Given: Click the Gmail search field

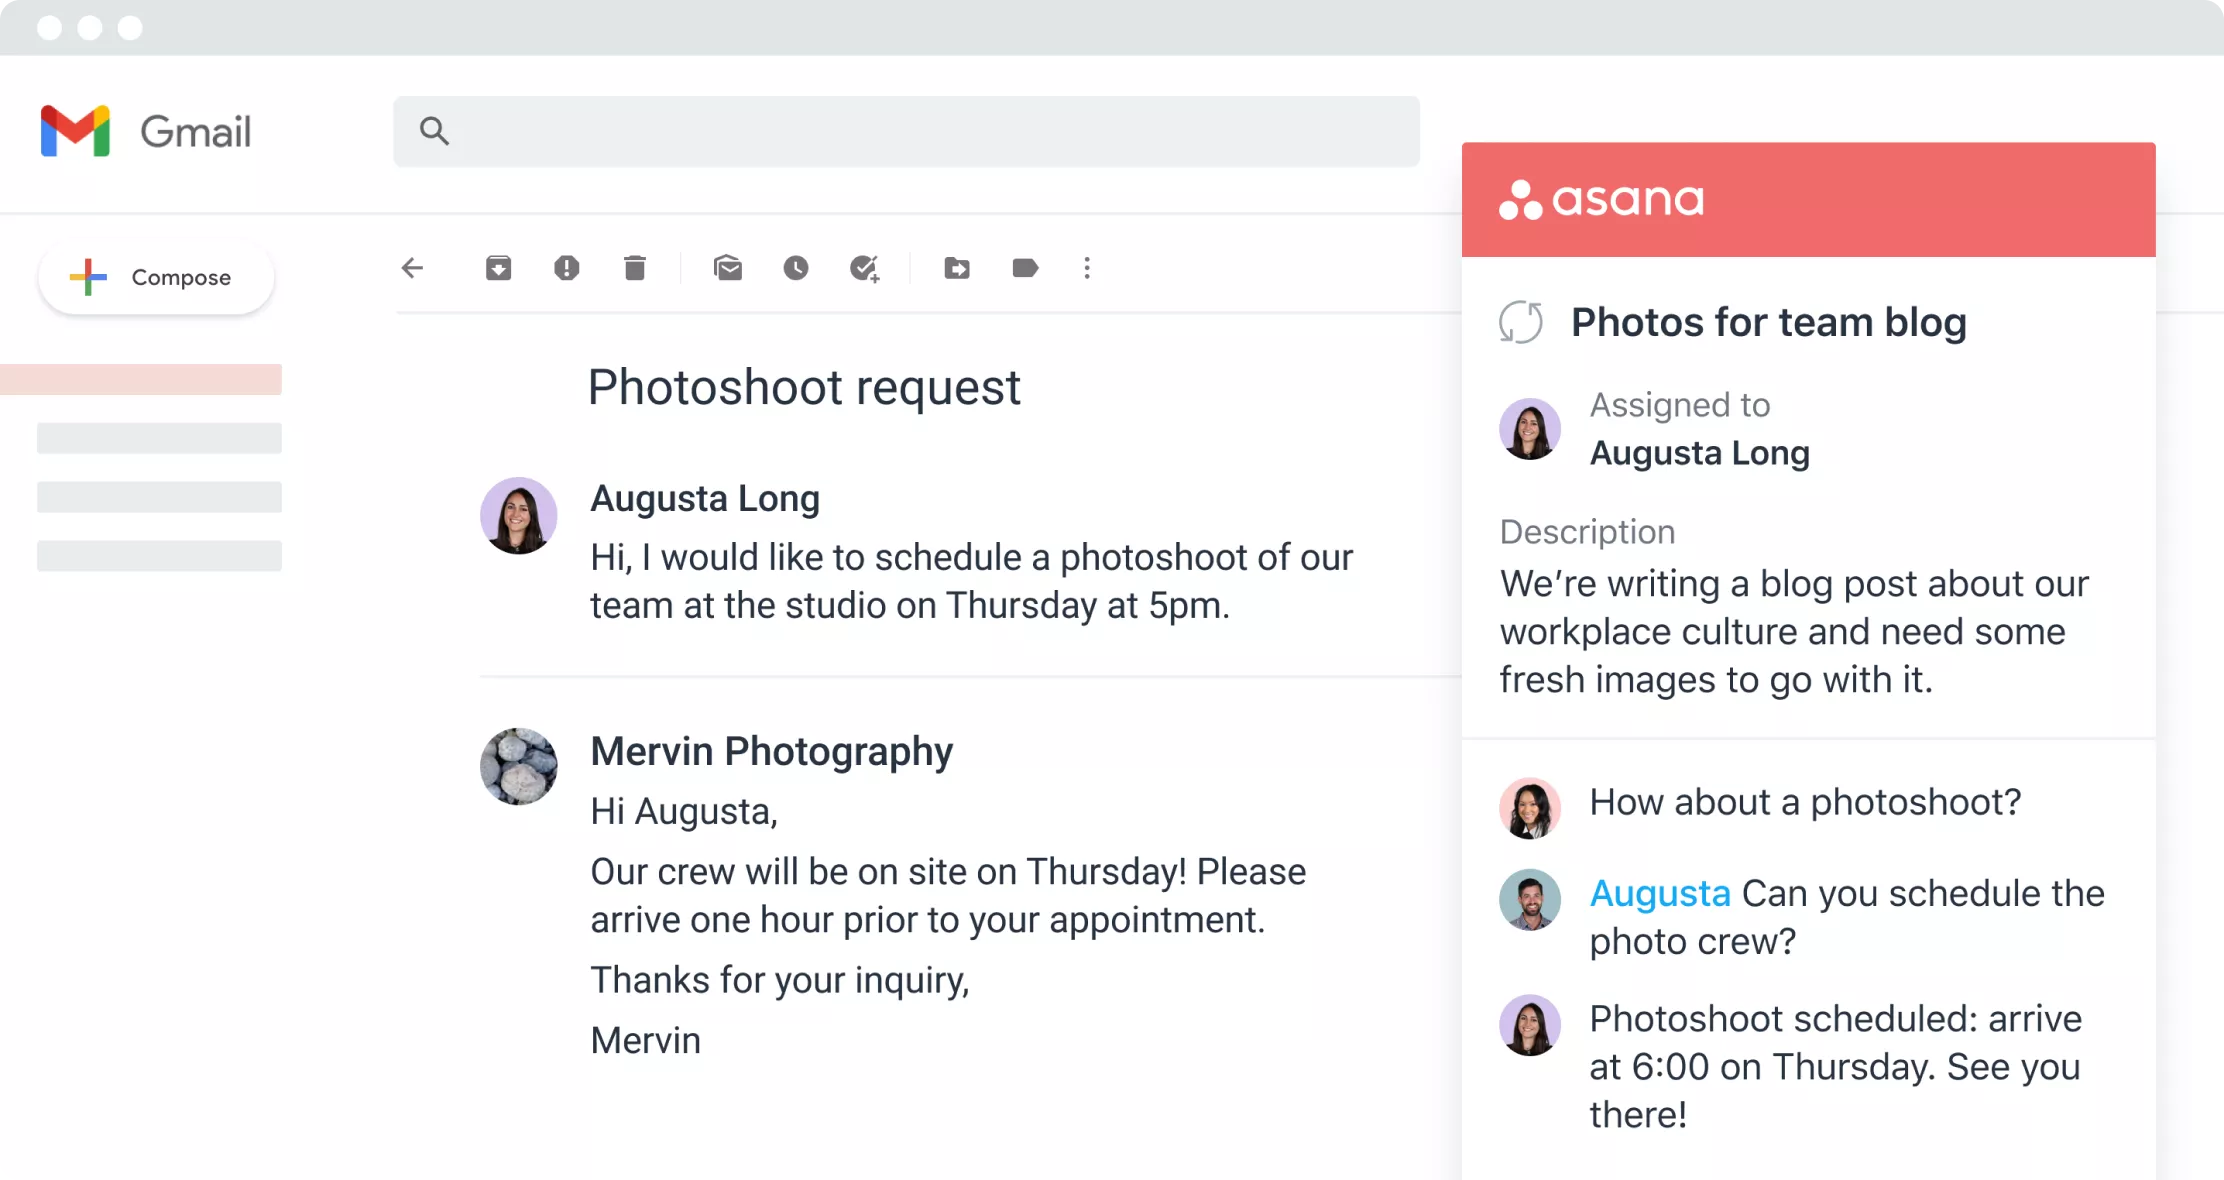Looking at the screenshot, I should (x=906, y=131).
